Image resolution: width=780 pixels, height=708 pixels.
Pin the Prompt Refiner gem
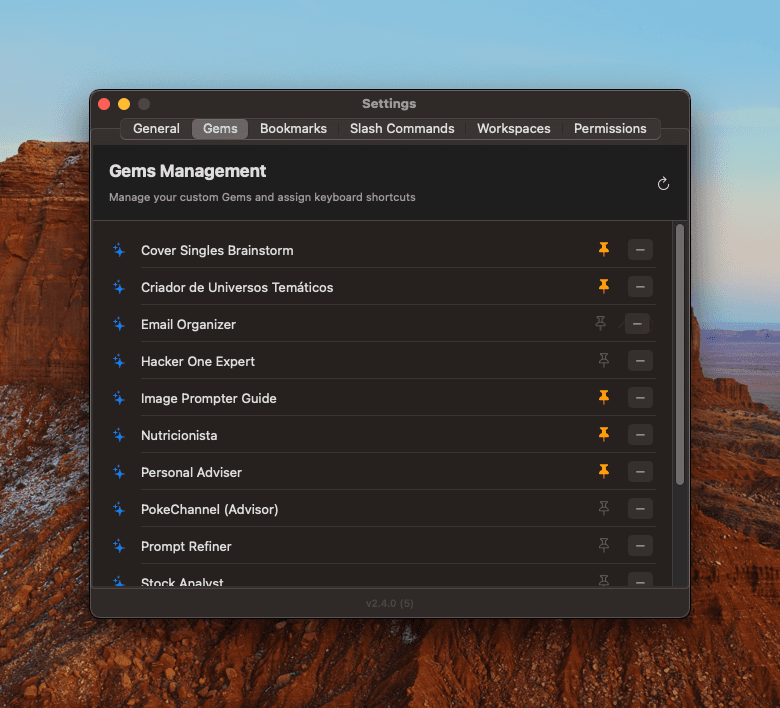pos(603,545)
